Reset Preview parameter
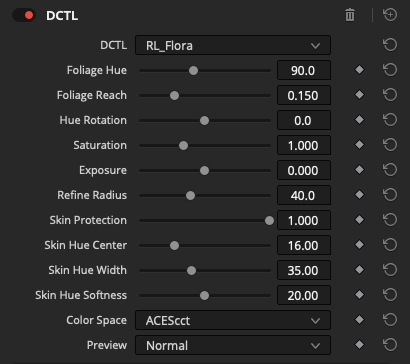The image size is (410, 364). pos(390,345)
